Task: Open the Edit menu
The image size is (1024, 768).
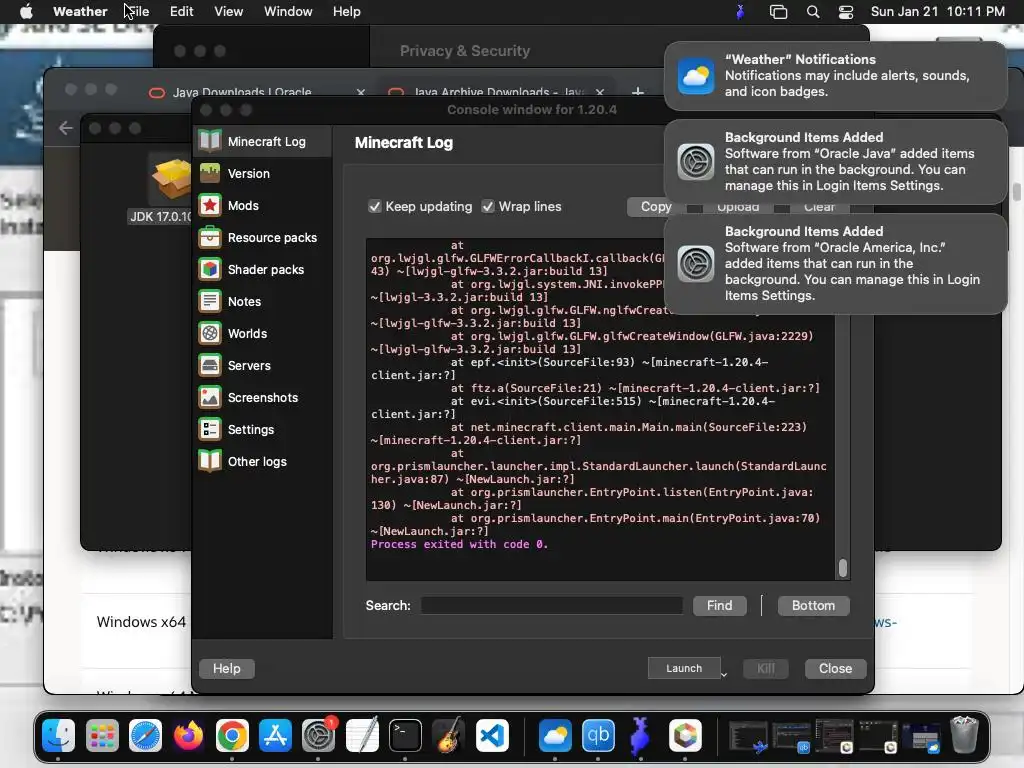Action: (181, 12)
